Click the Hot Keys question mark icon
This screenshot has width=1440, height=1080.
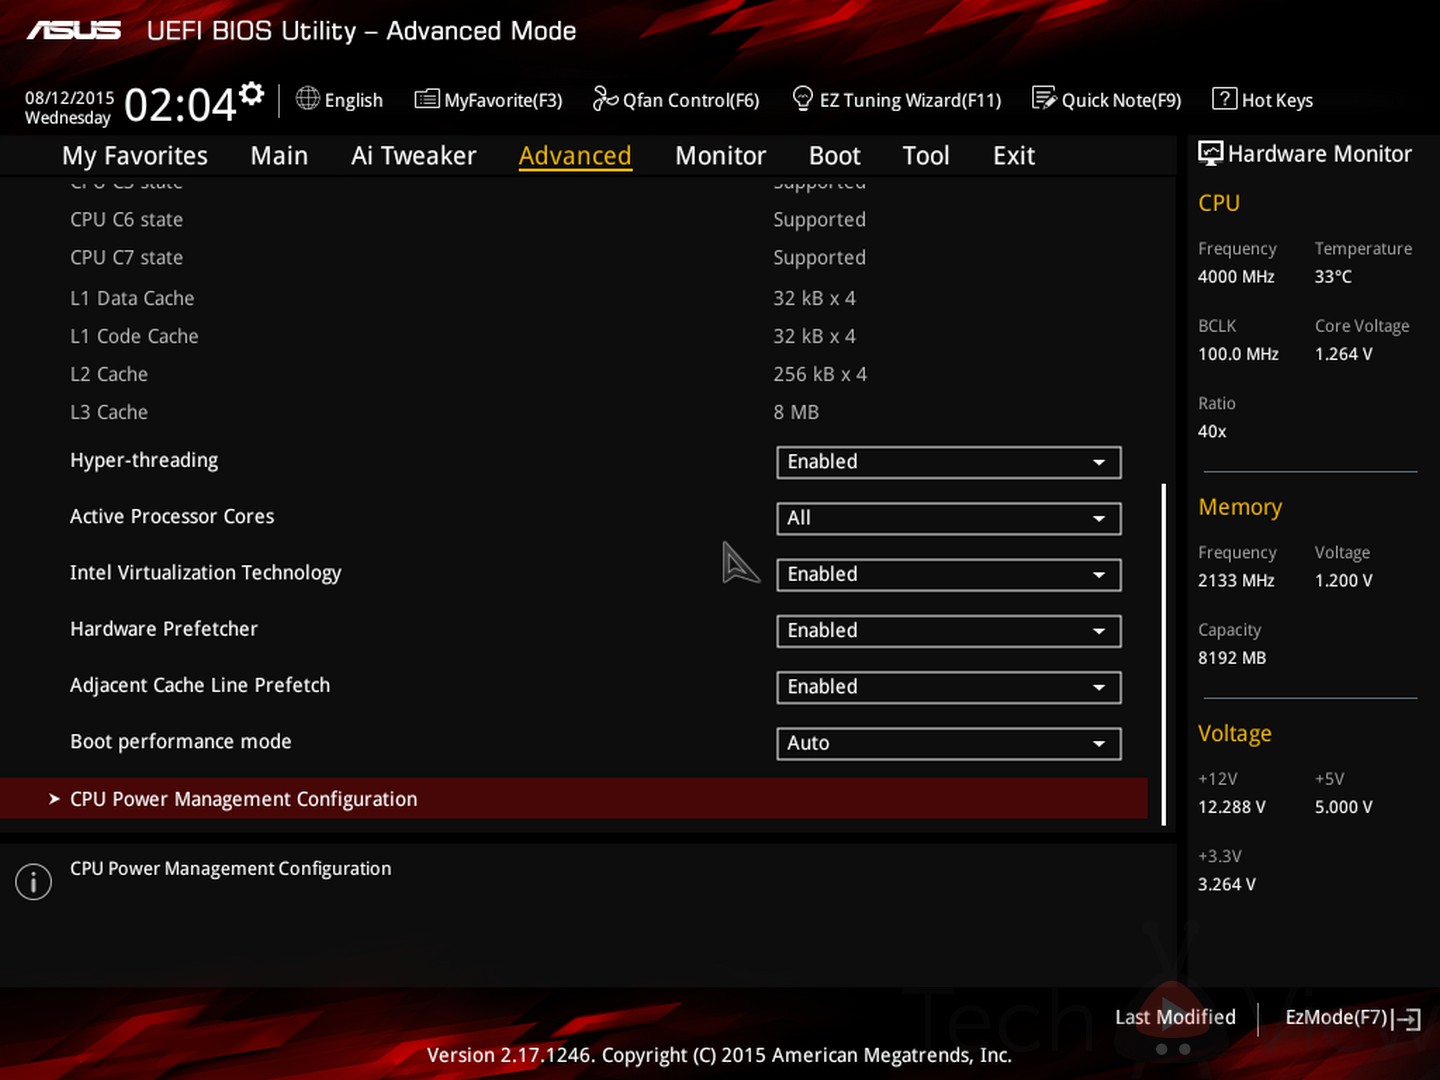point(1224,98)
